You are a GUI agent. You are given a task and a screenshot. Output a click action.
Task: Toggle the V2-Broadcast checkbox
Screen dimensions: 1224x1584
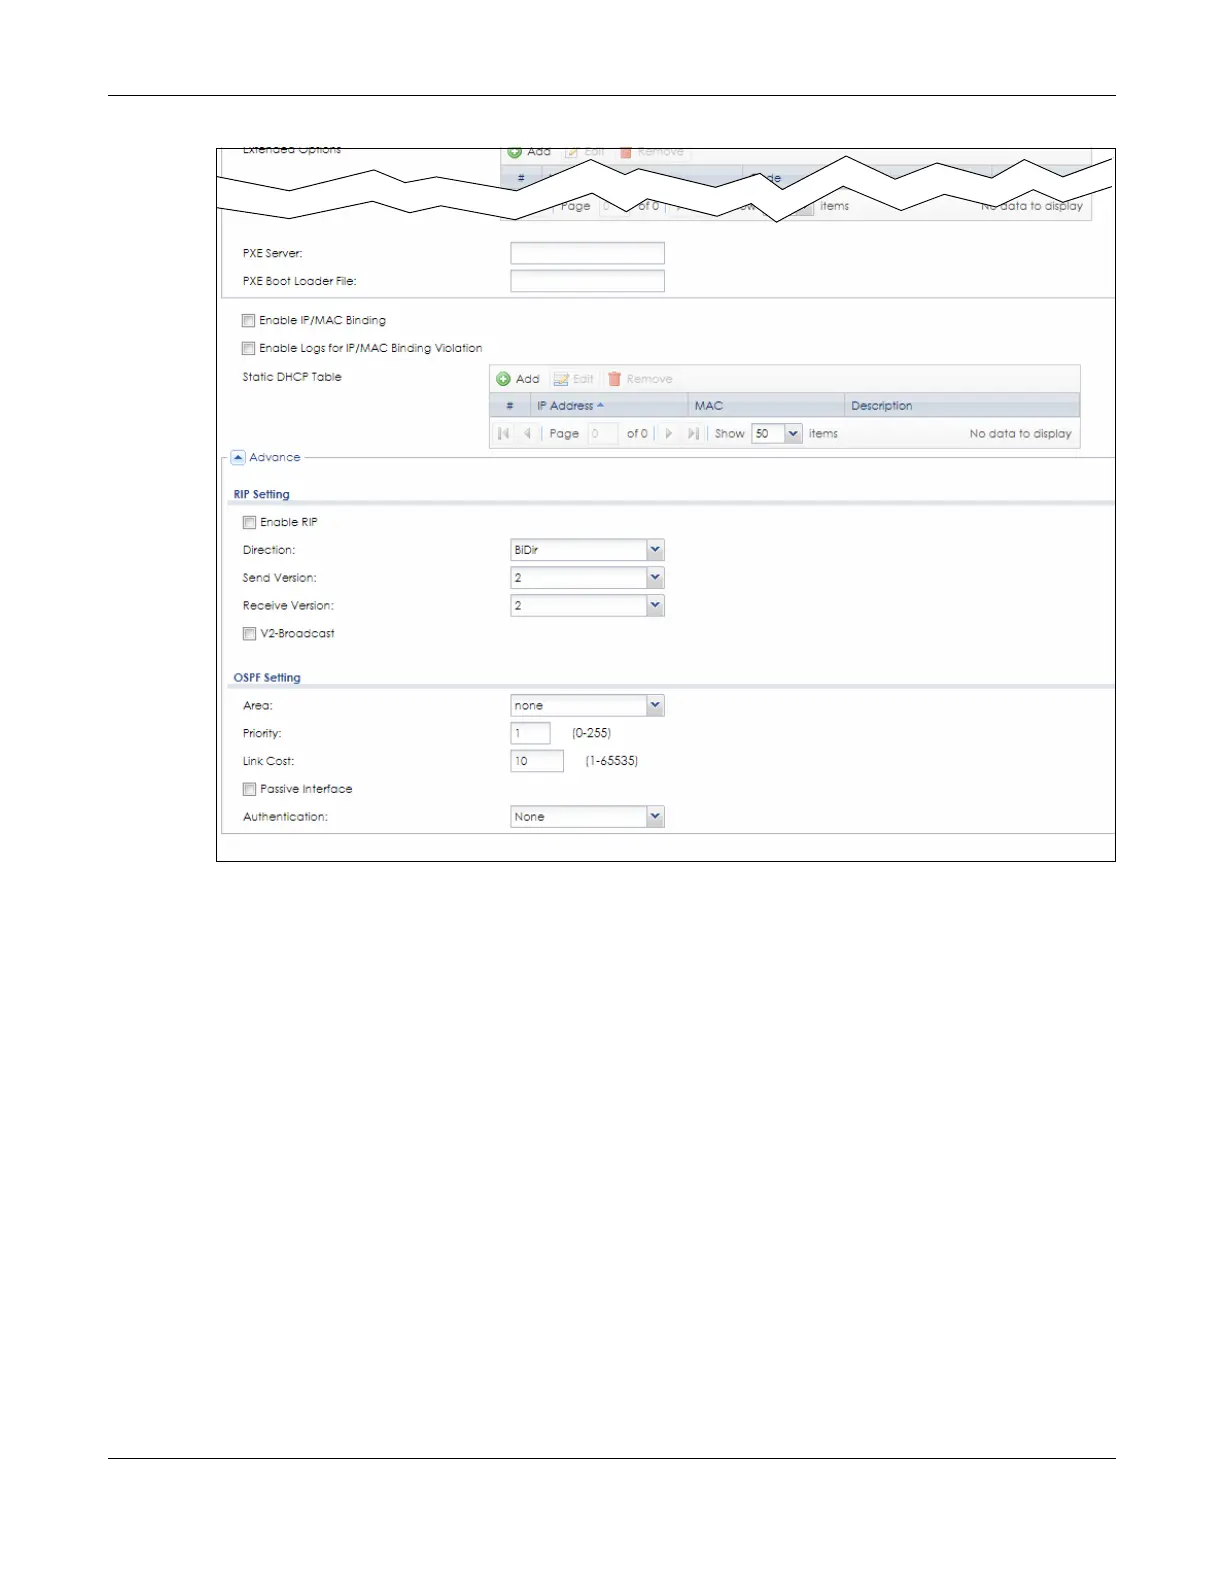pyautogui.click(x=249, y=634)
